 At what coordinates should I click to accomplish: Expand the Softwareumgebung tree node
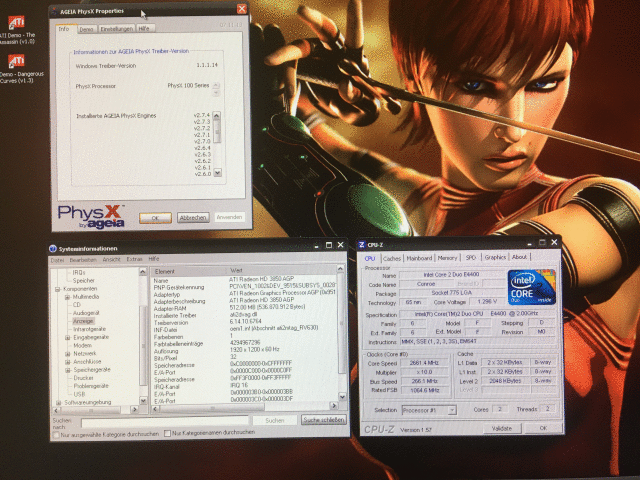click(x=58, y=402)
